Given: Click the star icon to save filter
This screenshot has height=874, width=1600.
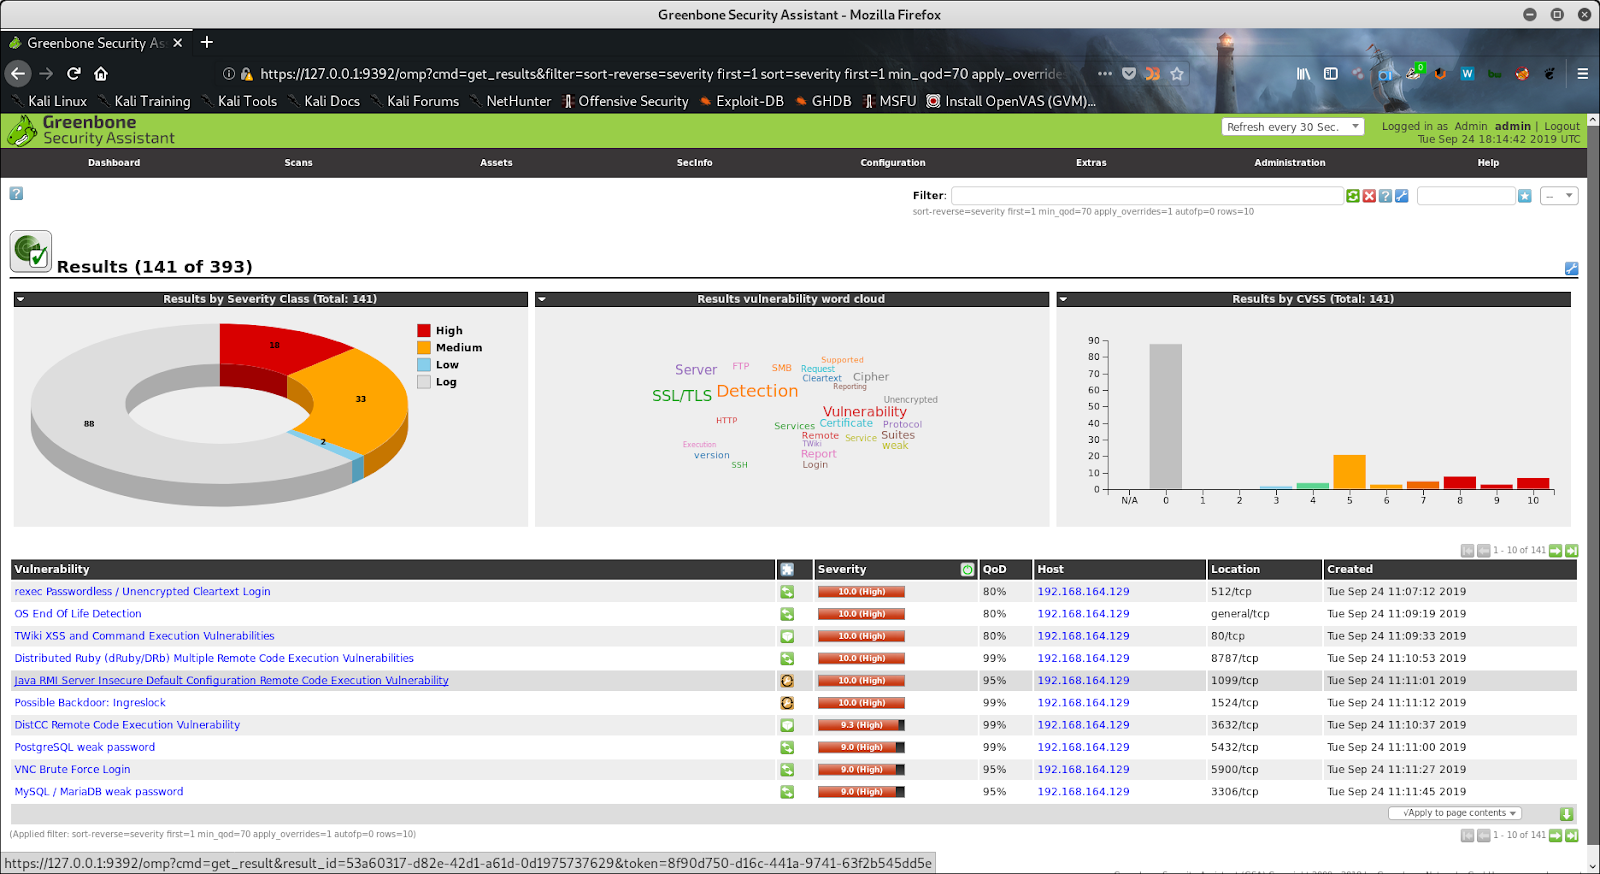Looking at the screenshot, I should 1524,196.
